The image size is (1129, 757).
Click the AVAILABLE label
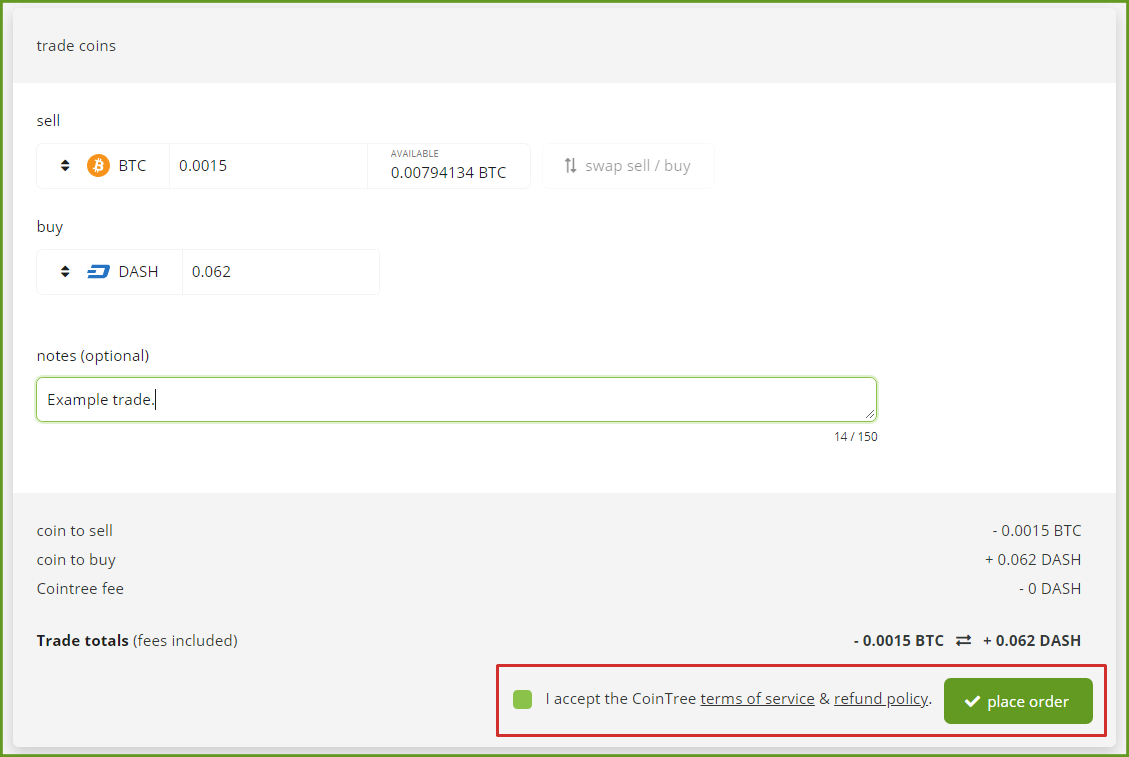[415, 153]
